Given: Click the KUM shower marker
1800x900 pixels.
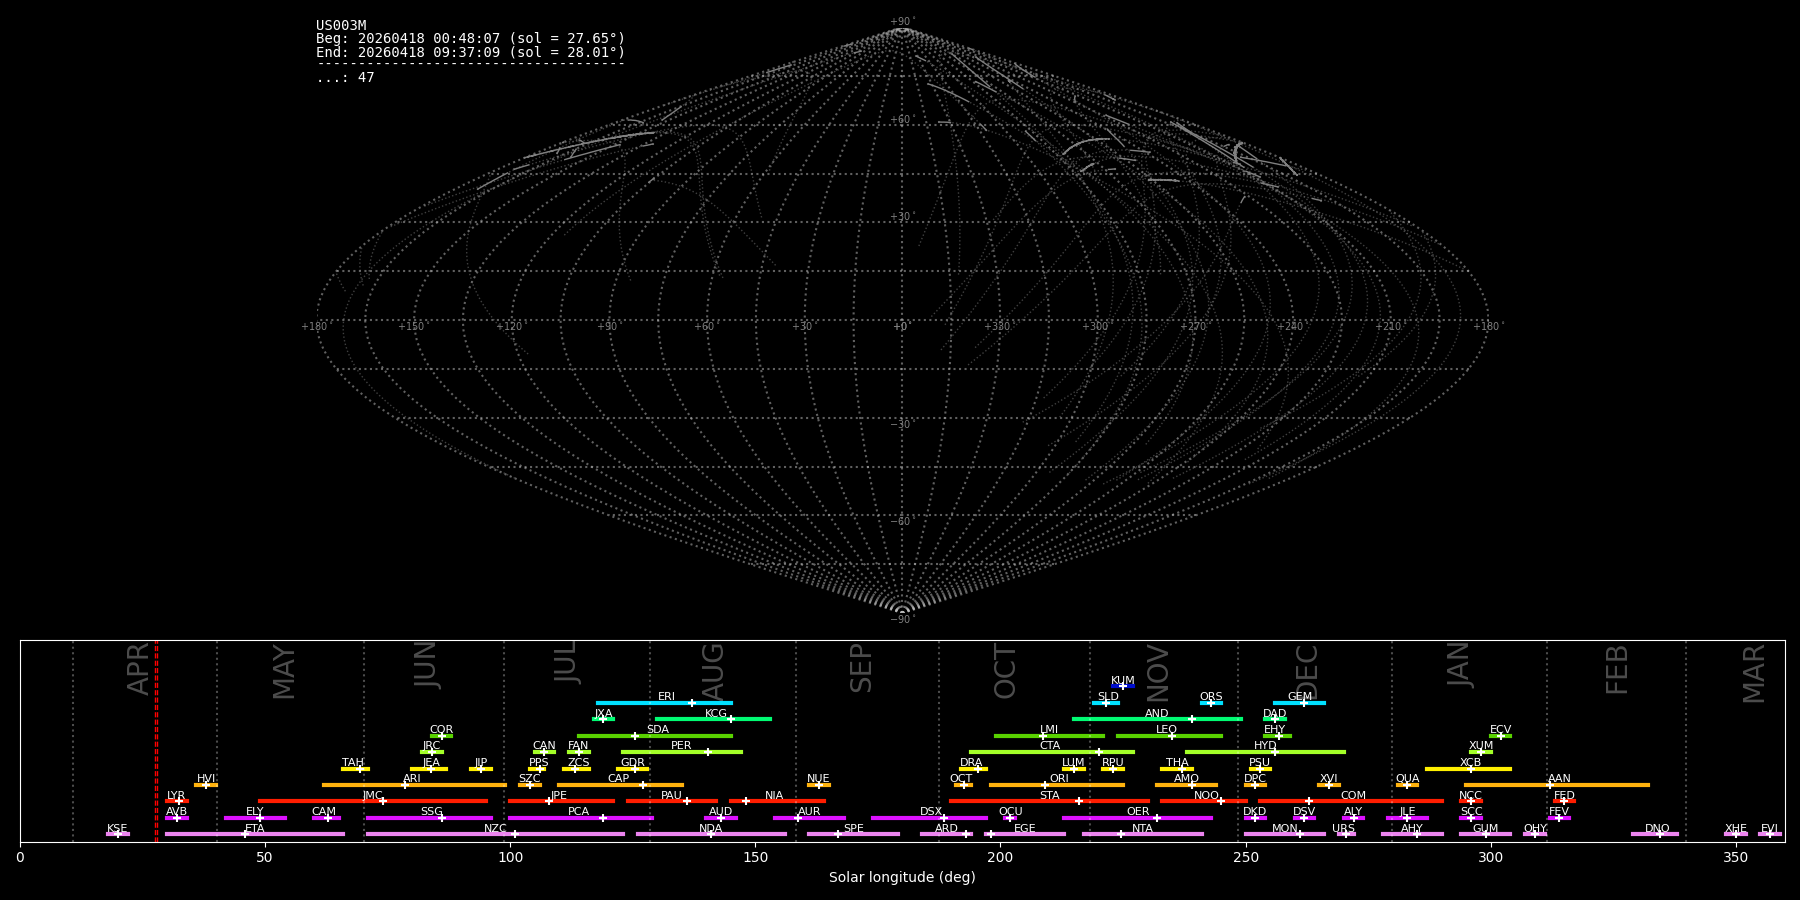Looking at the screenshot, I should tap(1122, 686).
